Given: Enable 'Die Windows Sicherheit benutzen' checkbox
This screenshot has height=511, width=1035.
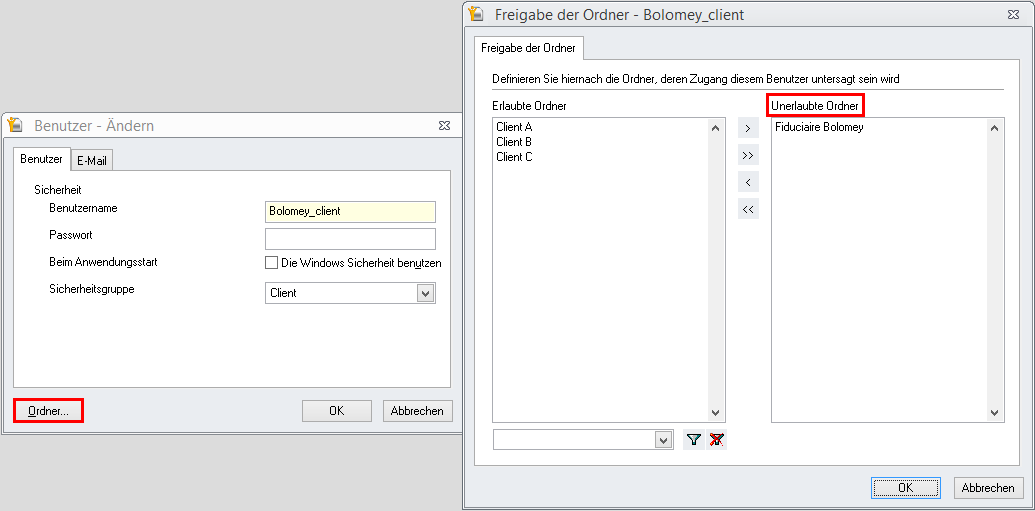Looking at the screenshot, I should pos(271,263).
